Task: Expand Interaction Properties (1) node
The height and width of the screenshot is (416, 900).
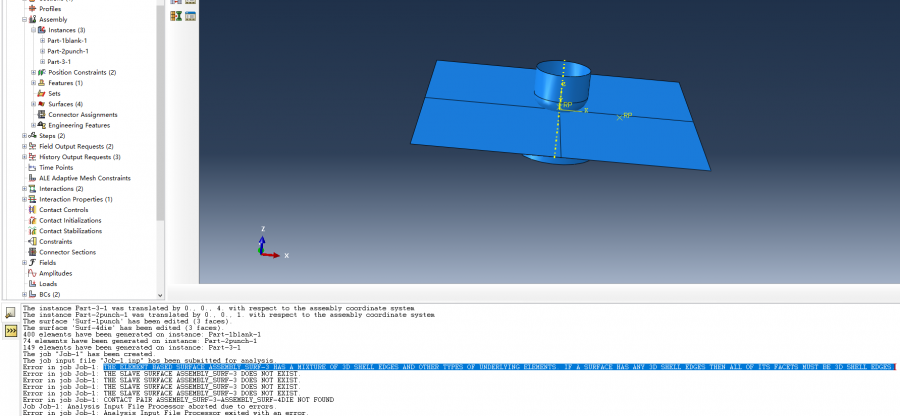Action: point(25,199)
